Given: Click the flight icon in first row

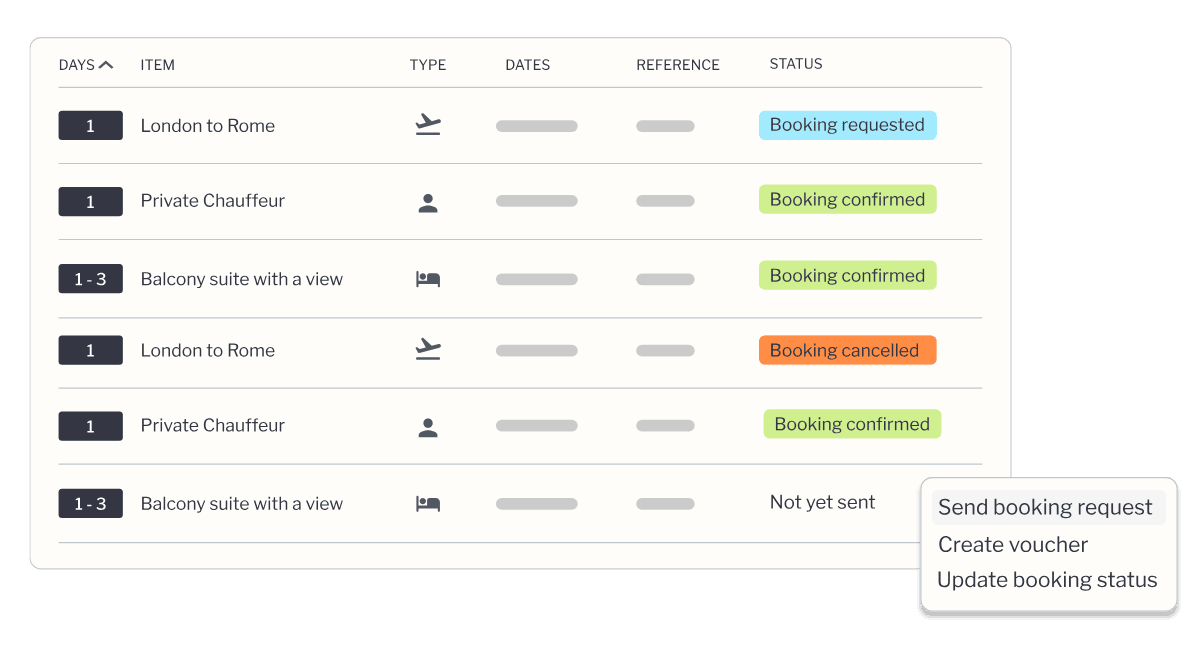Looking at the screenshot, I should (428, 125).
